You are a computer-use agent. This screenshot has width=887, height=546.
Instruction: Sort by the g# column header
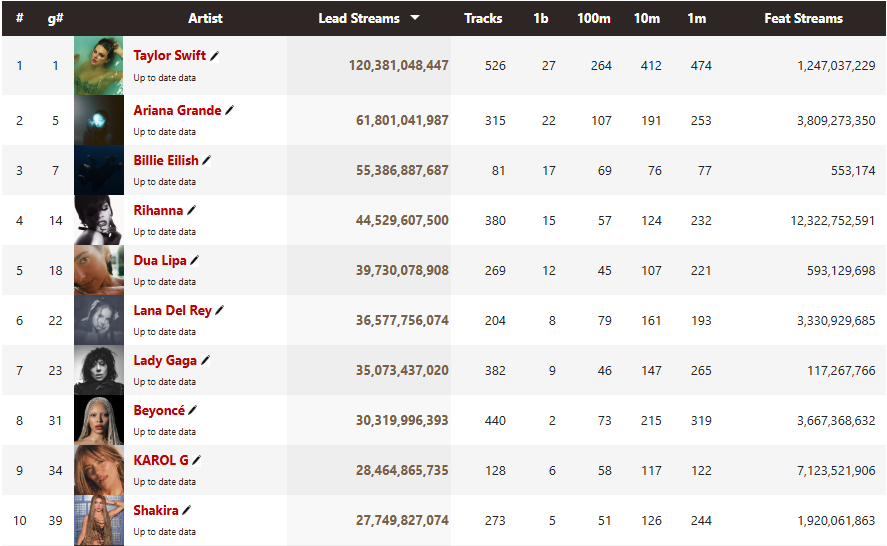click(55, 18)
